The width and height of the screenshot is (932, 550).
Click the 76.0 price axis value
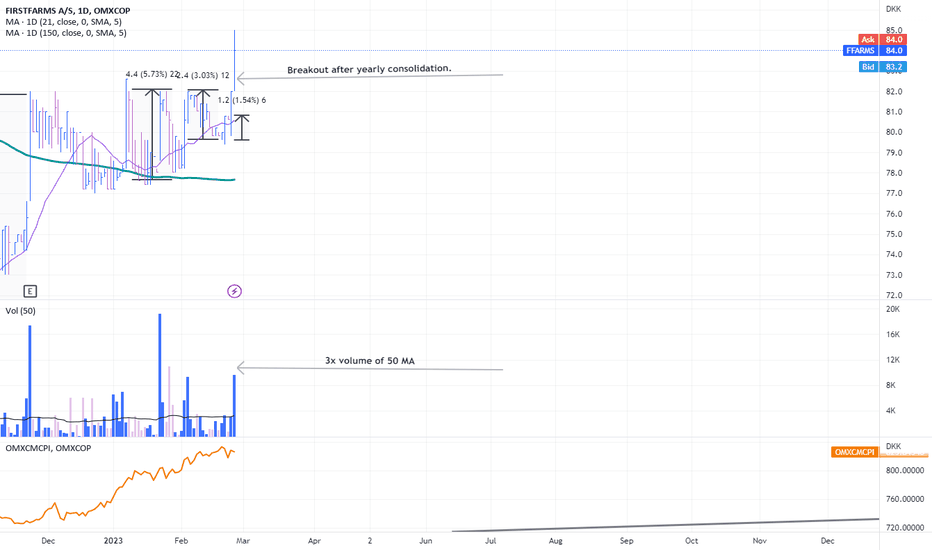(894, 214)
